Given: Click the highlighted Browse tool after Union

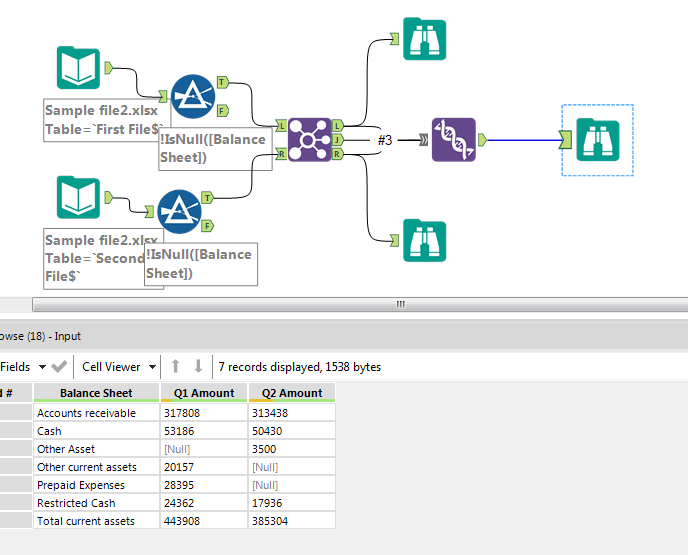Looking at the screenshot, I should [597, 140].
